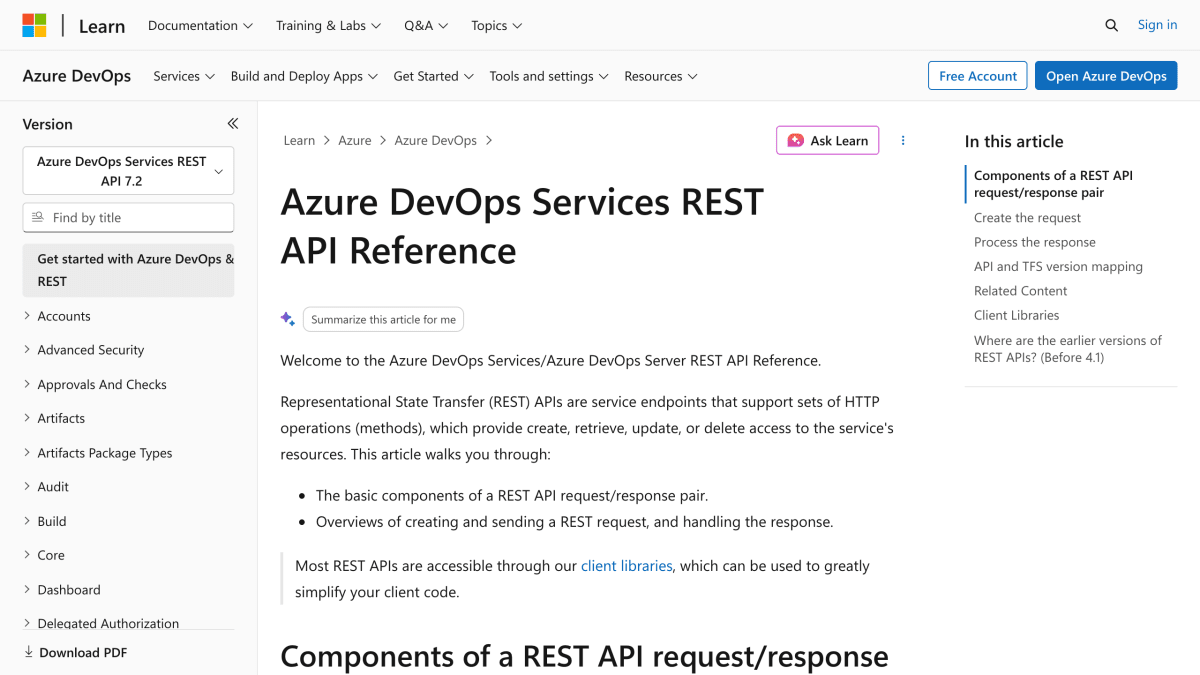This screenshot has height=675, width=1200.
Task: Open the Training & Labs menu
Action: pyautogui.click(x=328, y=26)
